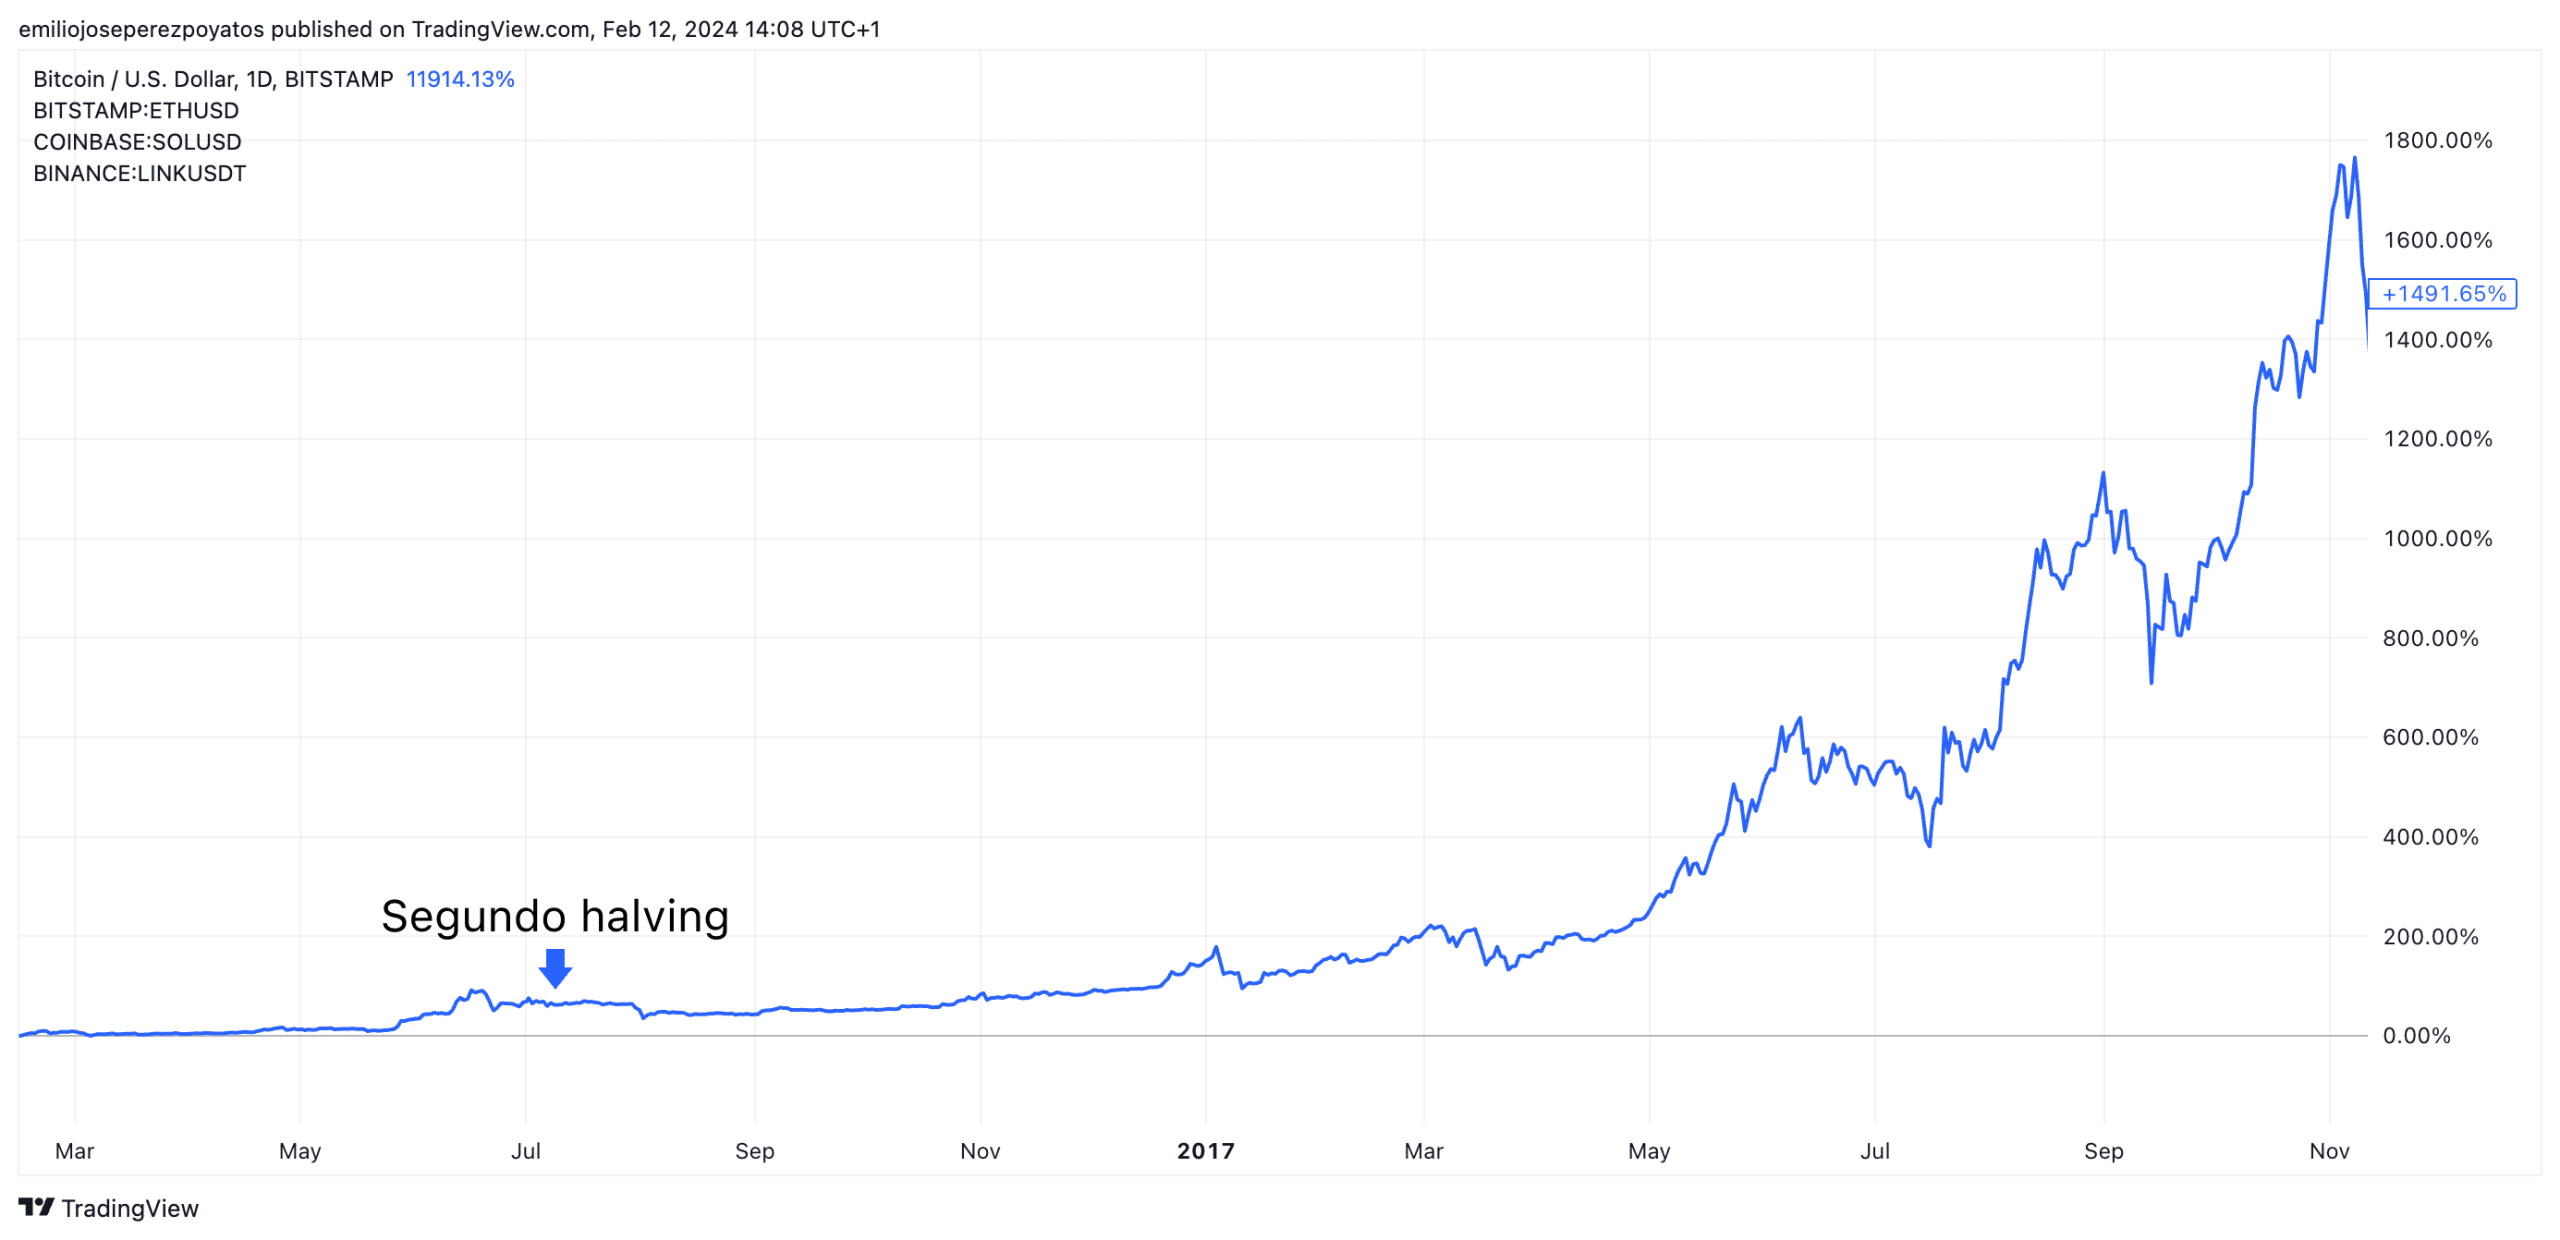The height and width of the screenshot is (1240, 2560).
Task: Click the blue down arrow halving marker
Action: [x=555, y=968]
